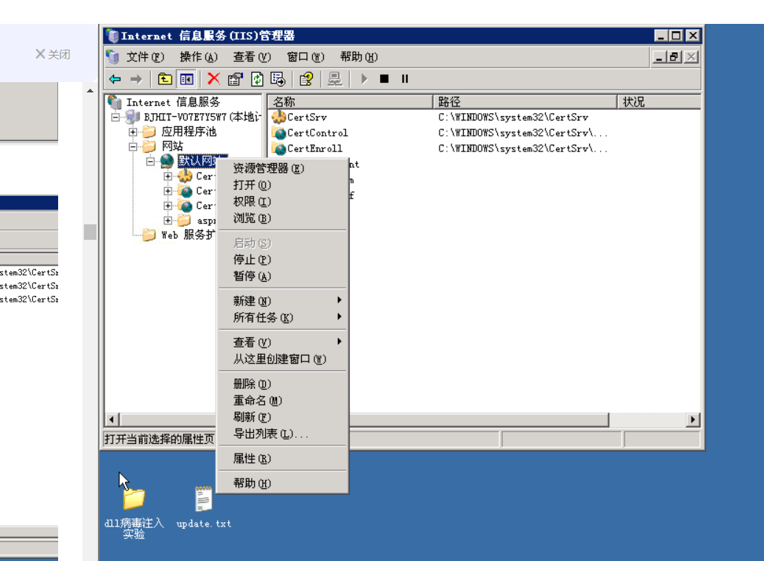The image size is (764, 561).
Task: Choose 权限(I) from context menu
Action: tap(282, 201)
